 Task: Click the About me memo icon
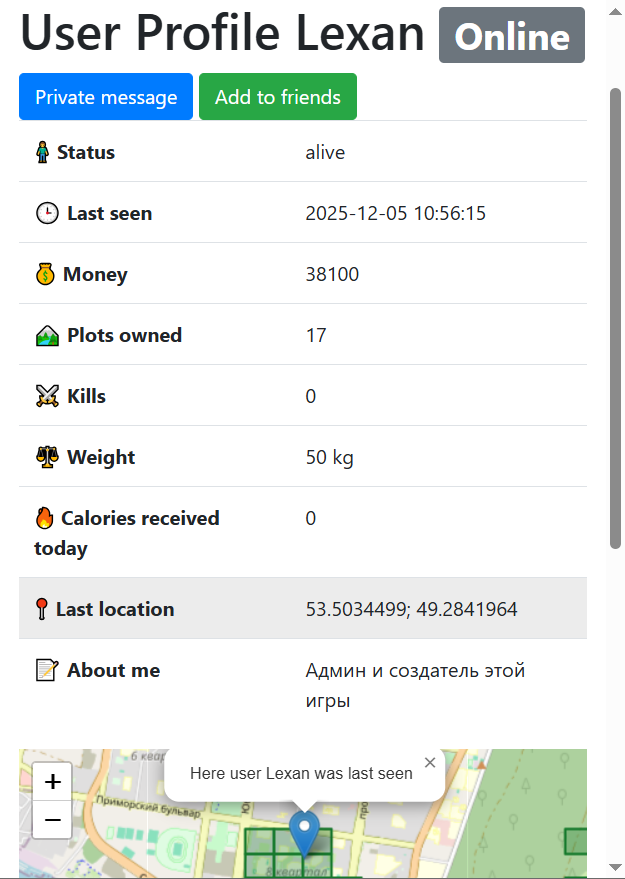point(47,671)
